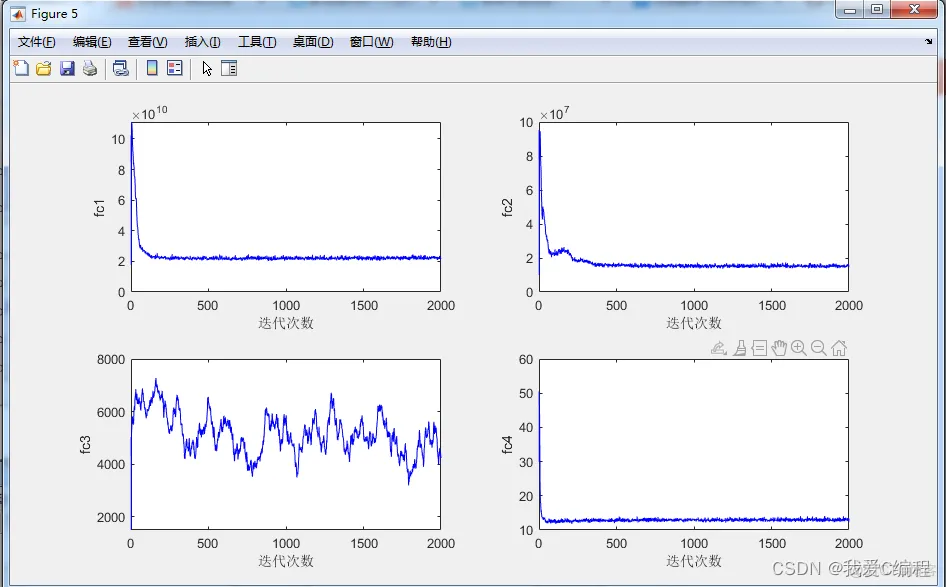
Task: Open the axes export dropdown icon
Action: [x=719, y=348]
